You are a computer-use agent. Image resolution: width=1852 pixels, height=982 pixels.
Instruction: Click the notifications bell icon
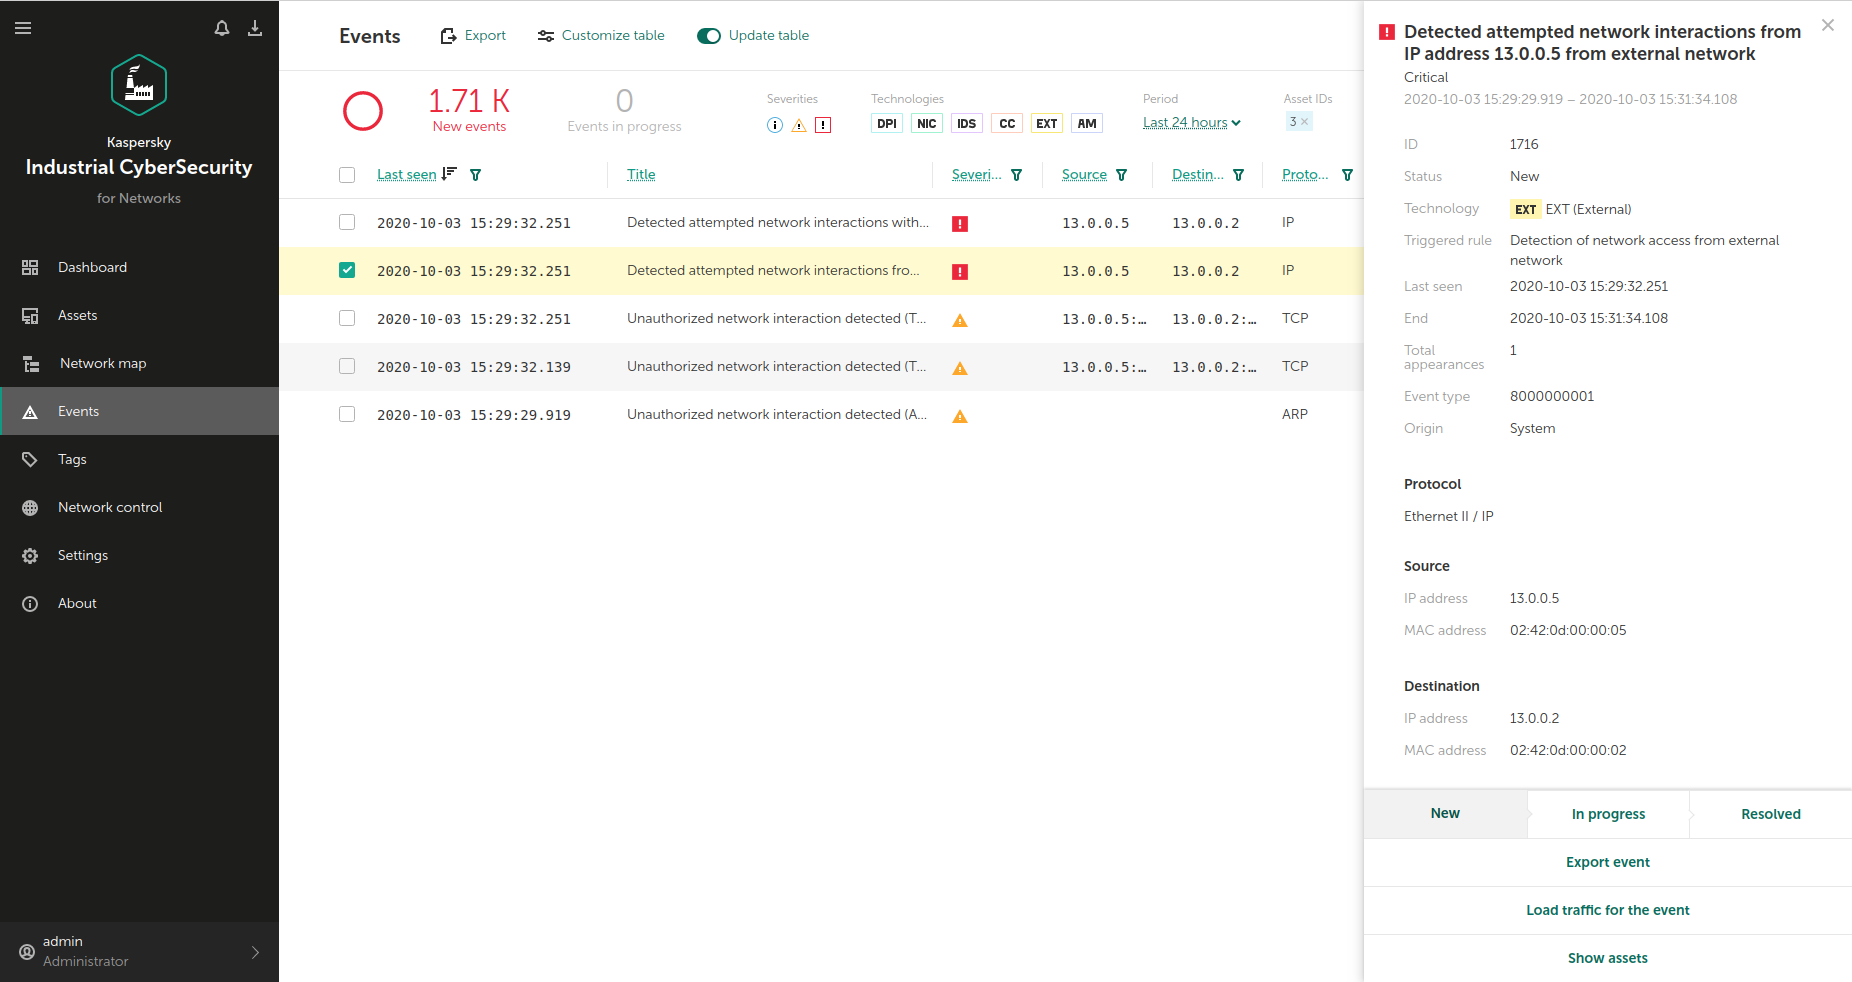click(222, 28)
